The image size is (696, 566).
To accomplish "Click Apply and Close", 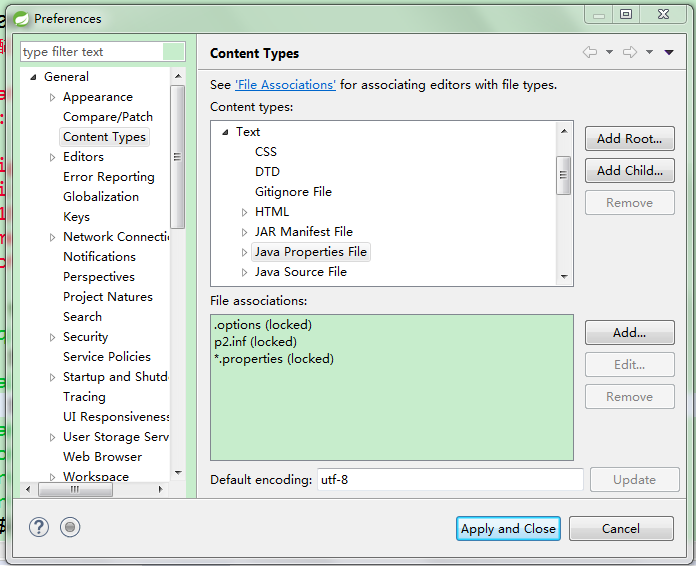I will coord(508,529).
